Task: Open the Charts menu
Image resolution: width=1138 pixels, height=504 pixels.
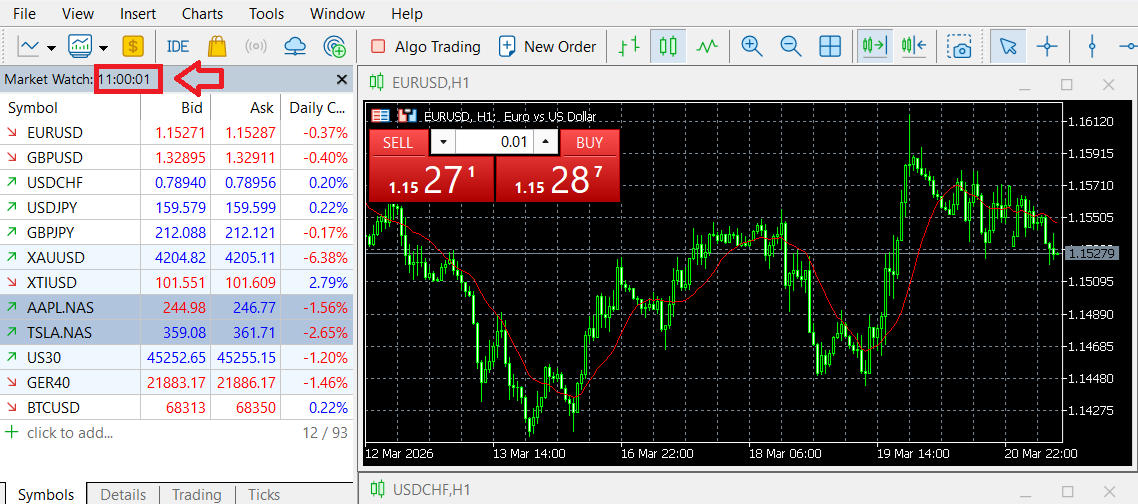Action: click(x=202, y=13)
